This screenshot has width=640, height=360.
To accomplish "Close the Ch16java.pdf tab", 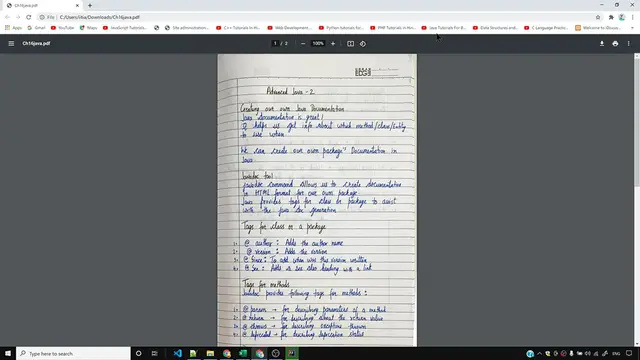I will pyautogui.click(x=77, y=5).
